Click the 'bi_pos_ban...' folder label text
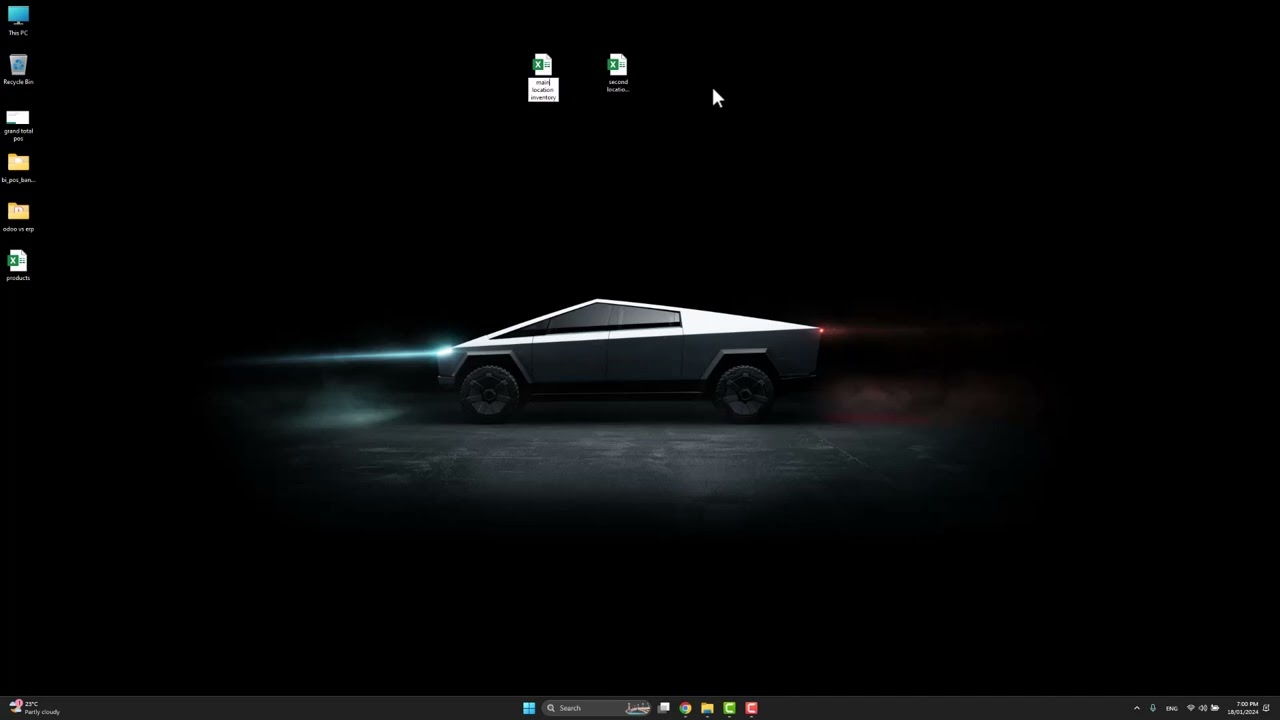 point(18,180)
